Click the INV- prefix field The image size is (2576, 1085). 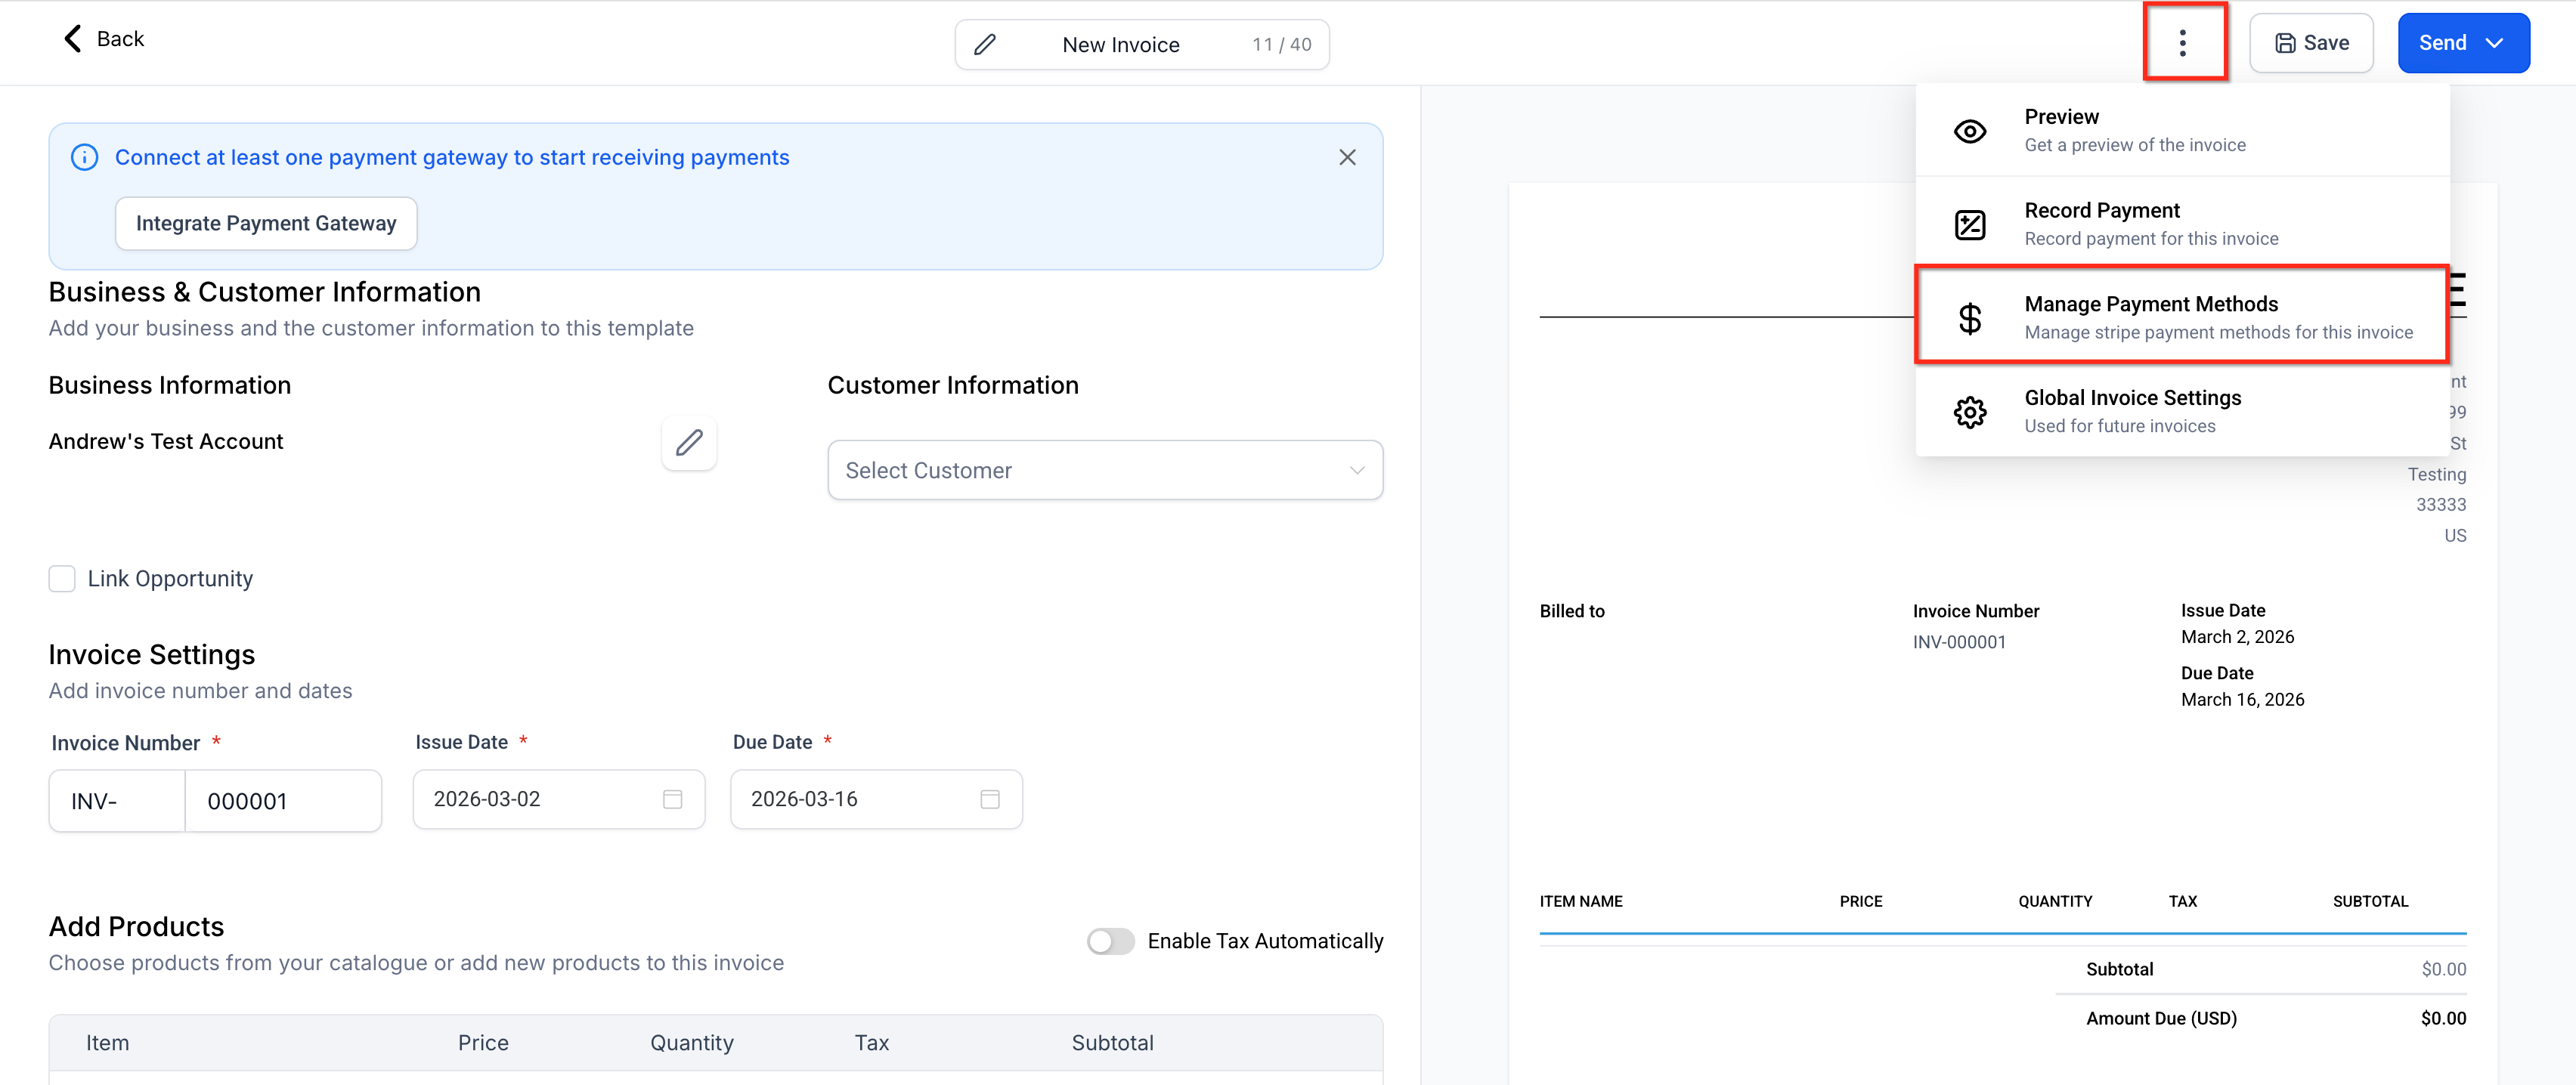point(117,801)
